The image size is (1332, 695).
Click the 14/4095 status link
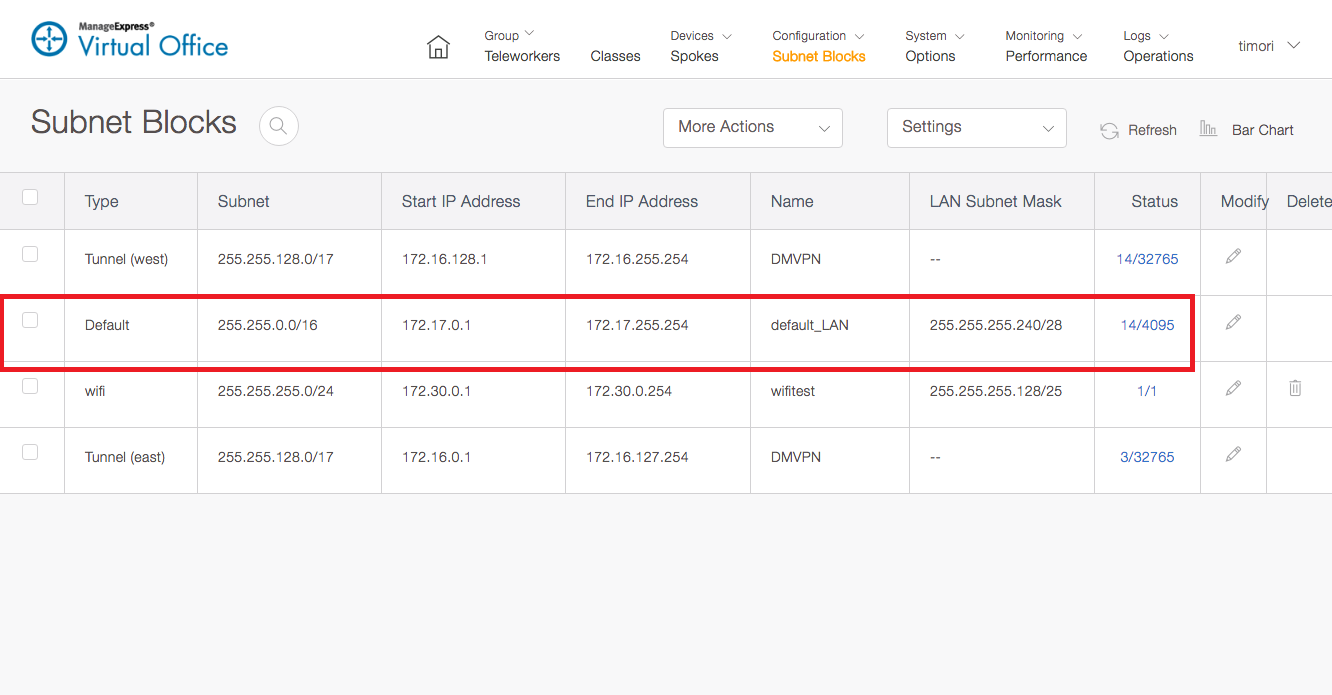[1147, 325]
